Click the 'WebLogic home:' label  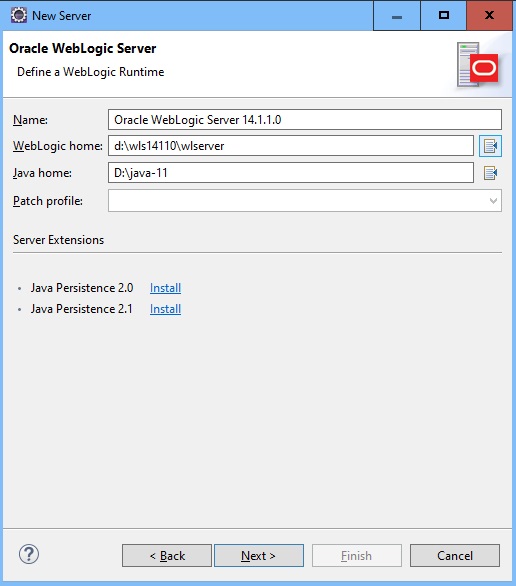point(58,146)
